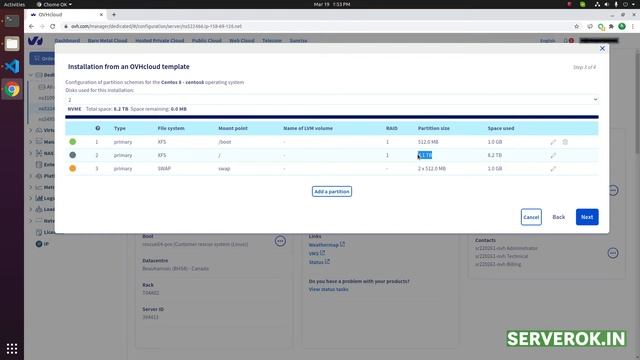Open notifications bell with red badge
Viewport: 640px width, 360px height.
point(569,40)
